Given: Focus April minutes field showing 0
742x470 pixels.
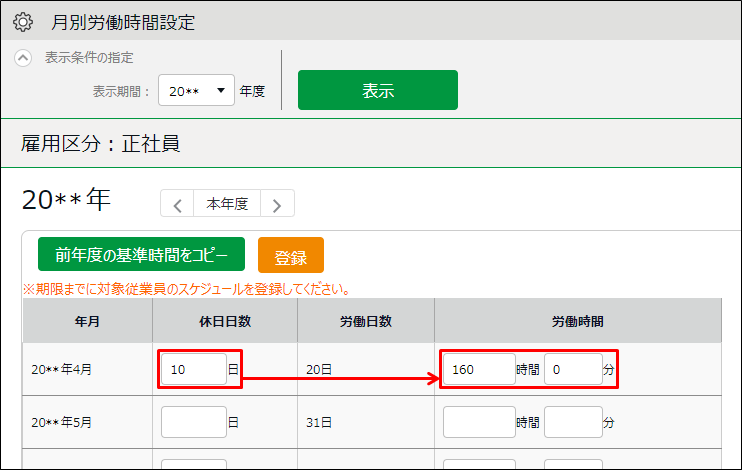Looking at the screenshot, I should pyautogui.click(x=573, y=369).
